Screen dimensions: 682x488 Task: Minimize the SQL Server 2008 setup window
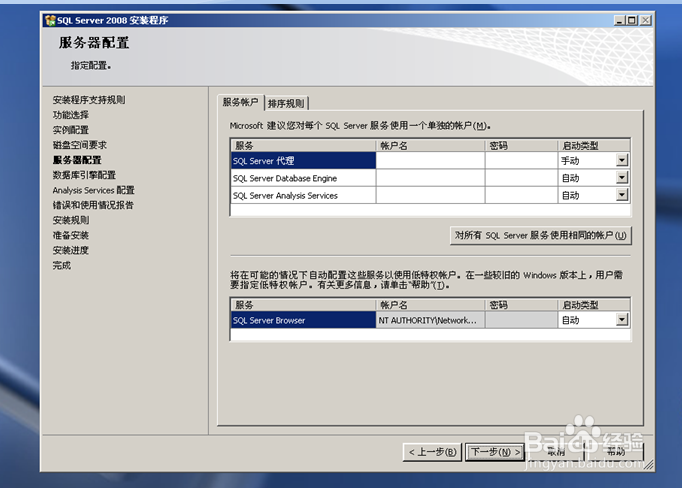coord(619,20)
